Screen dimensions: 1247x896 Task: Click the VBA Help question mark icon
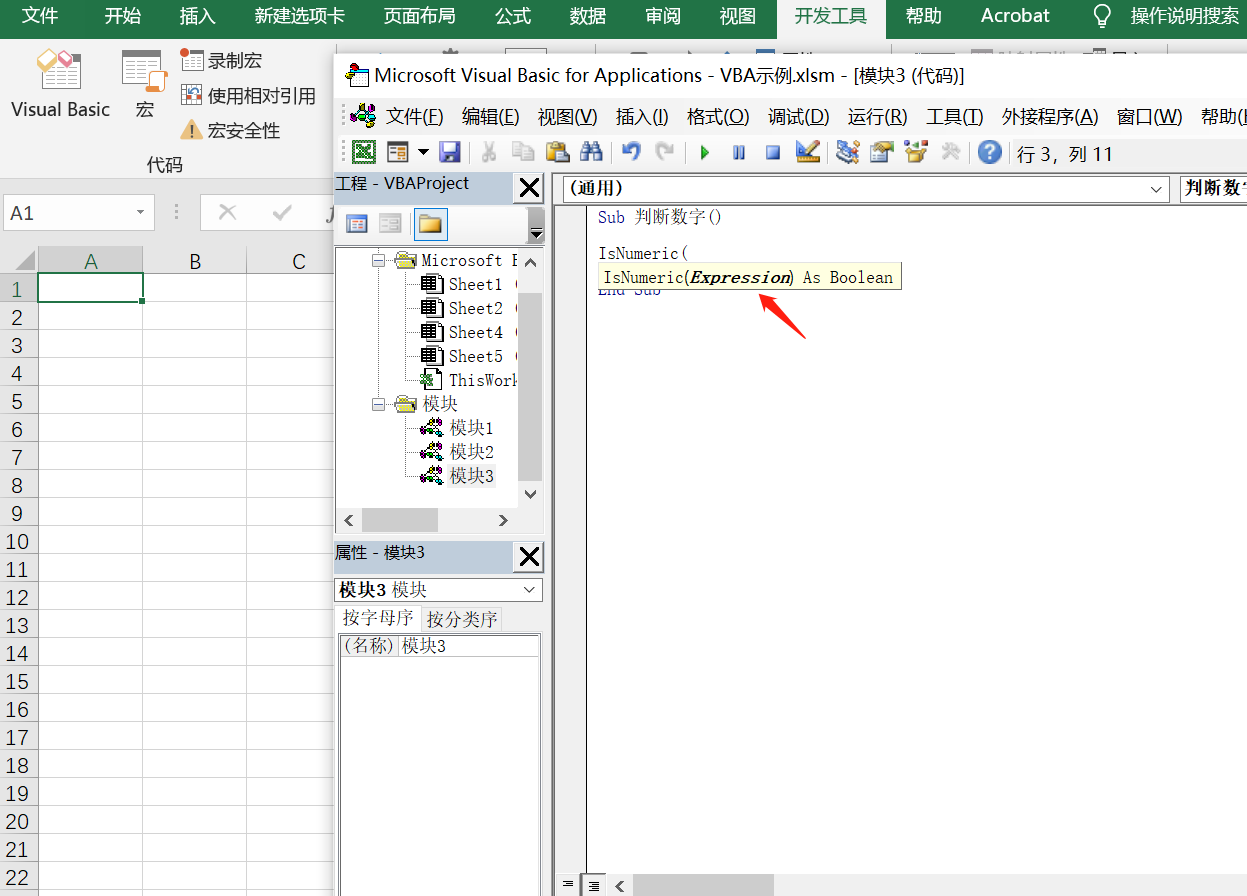[989, 152]
